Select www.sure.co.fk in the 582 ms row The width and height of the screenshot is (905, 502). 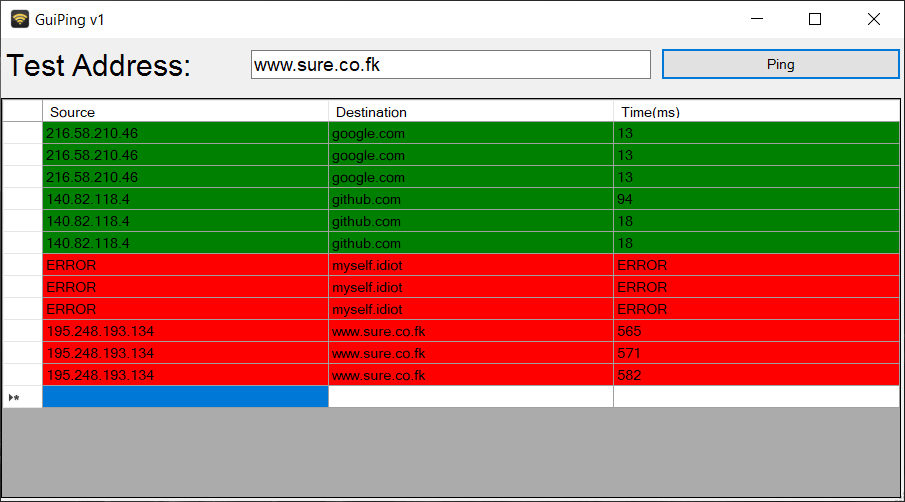[x=471, y=375]
